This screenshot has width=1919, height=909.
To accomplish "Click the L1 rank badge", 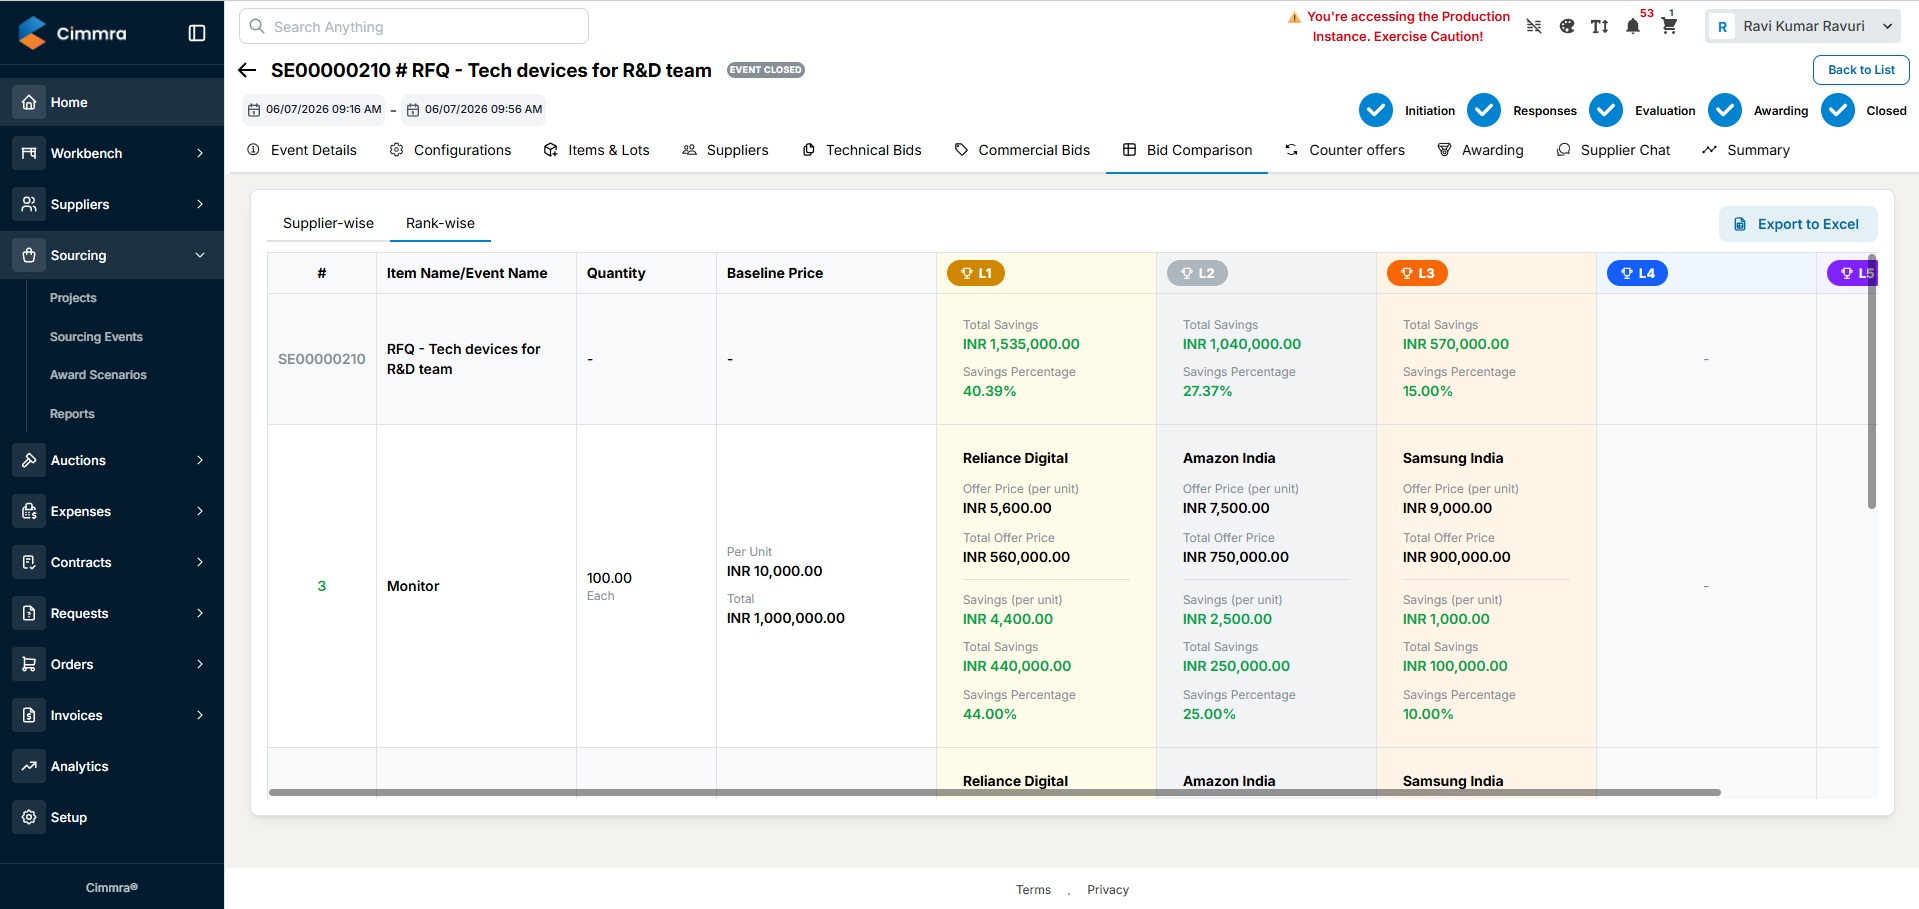I will click(976, 273).
